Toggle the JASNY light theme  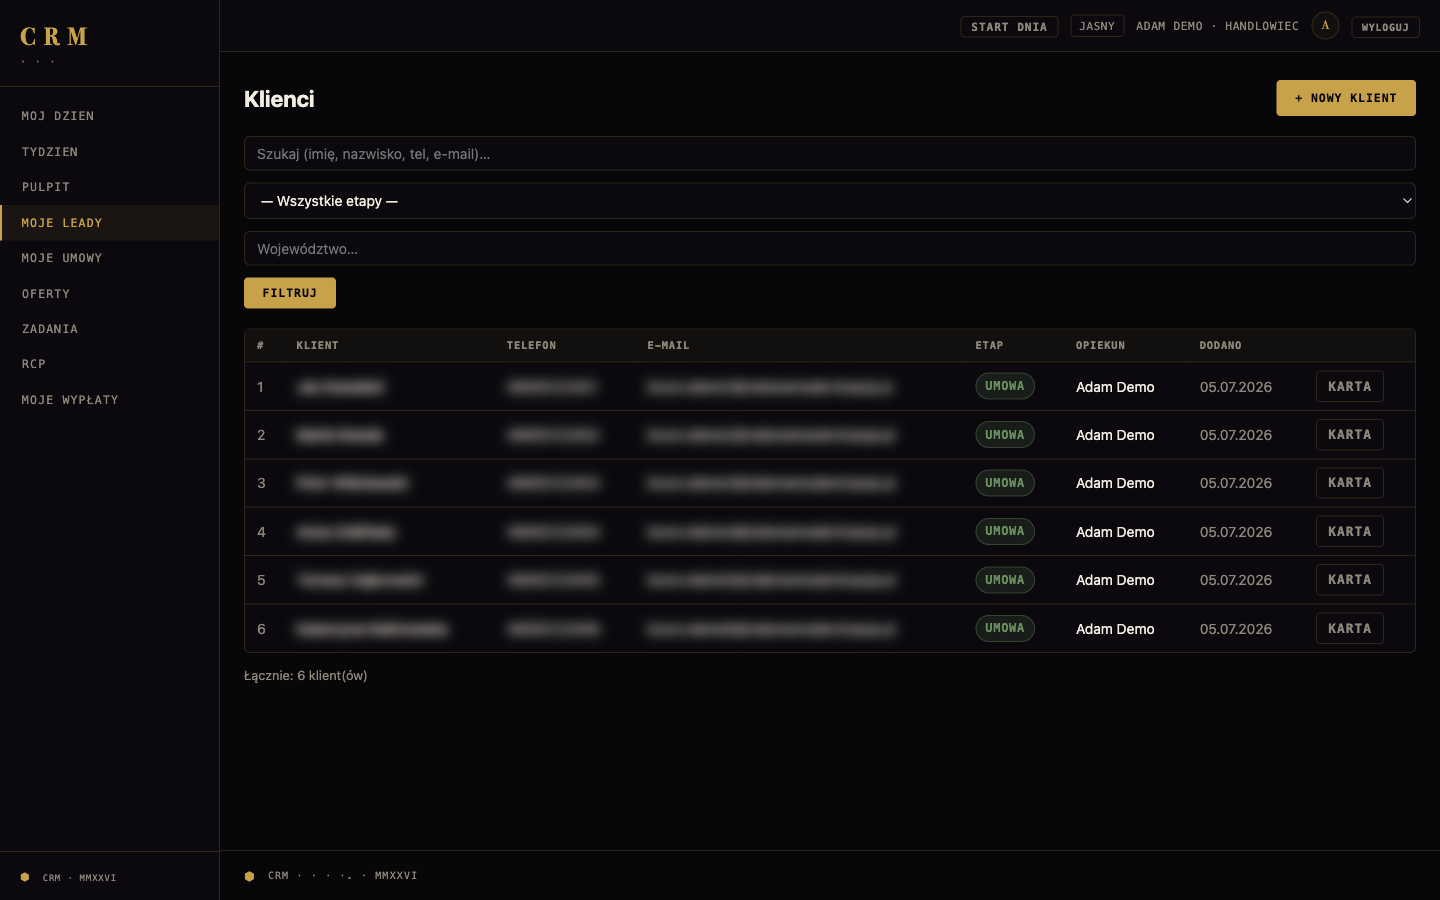pyautogui.click(x=1097, y=26)
